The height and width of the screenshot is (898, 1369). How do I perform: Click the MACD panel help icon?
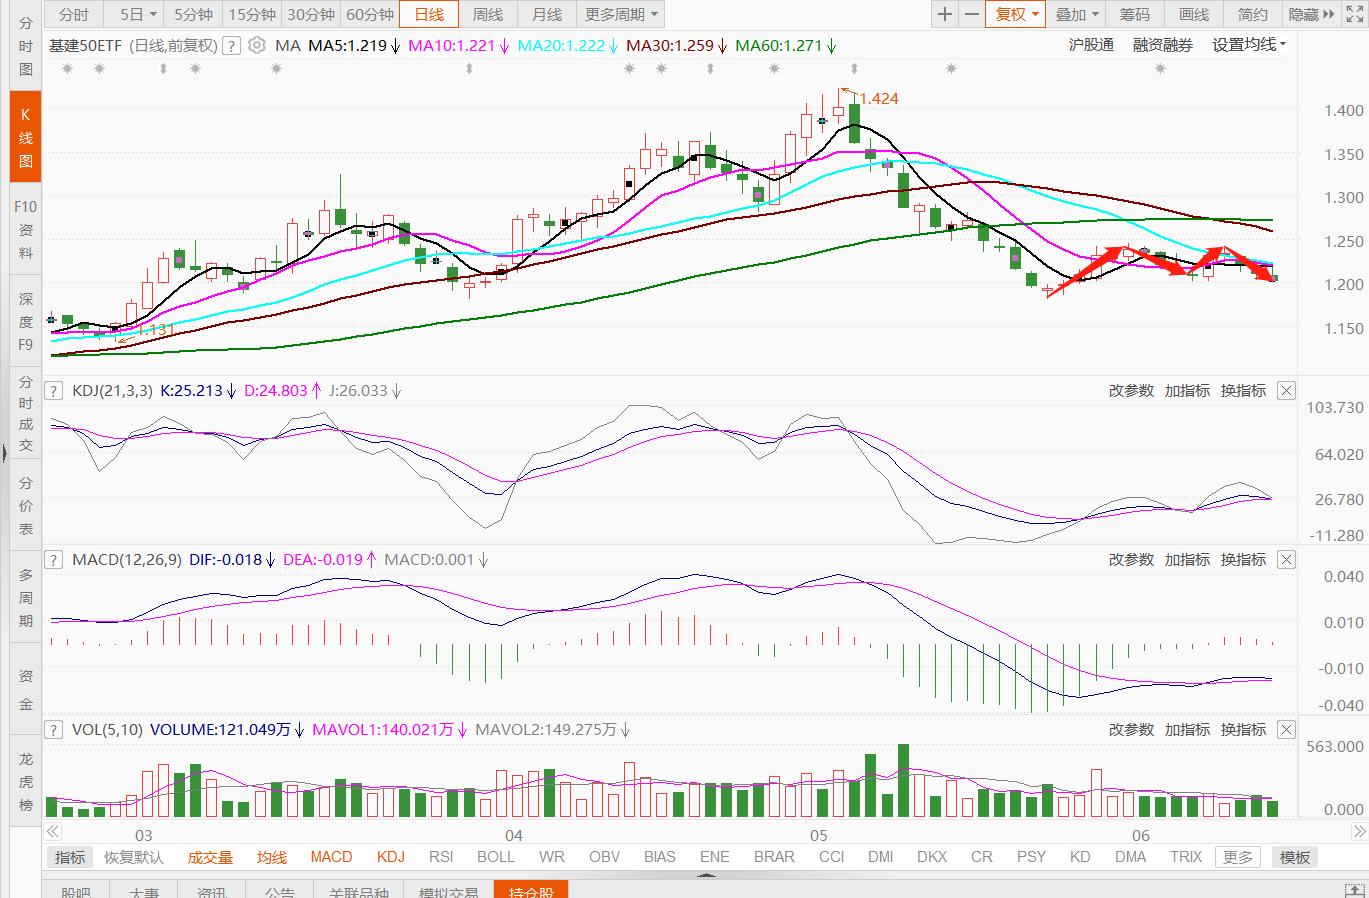coord(54,560)
